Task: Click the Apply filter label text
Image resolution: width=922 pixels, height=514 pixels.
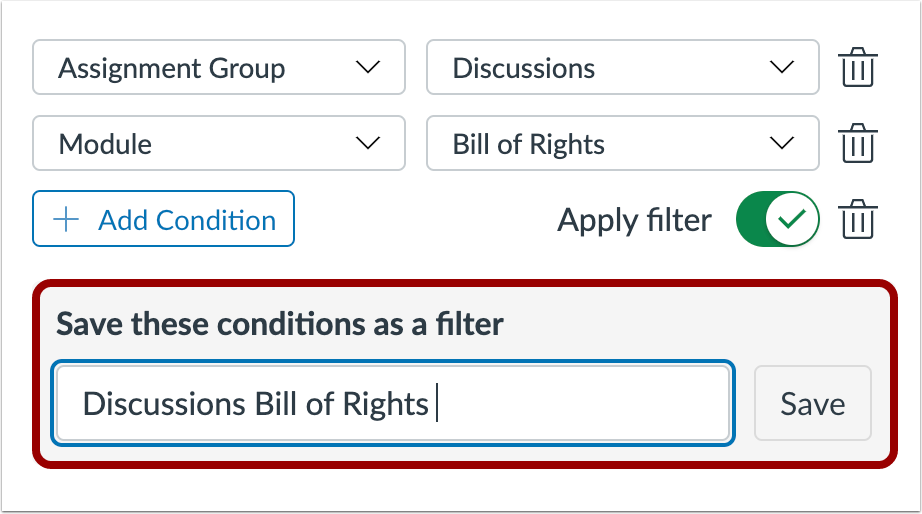Action: coord(634,220)
